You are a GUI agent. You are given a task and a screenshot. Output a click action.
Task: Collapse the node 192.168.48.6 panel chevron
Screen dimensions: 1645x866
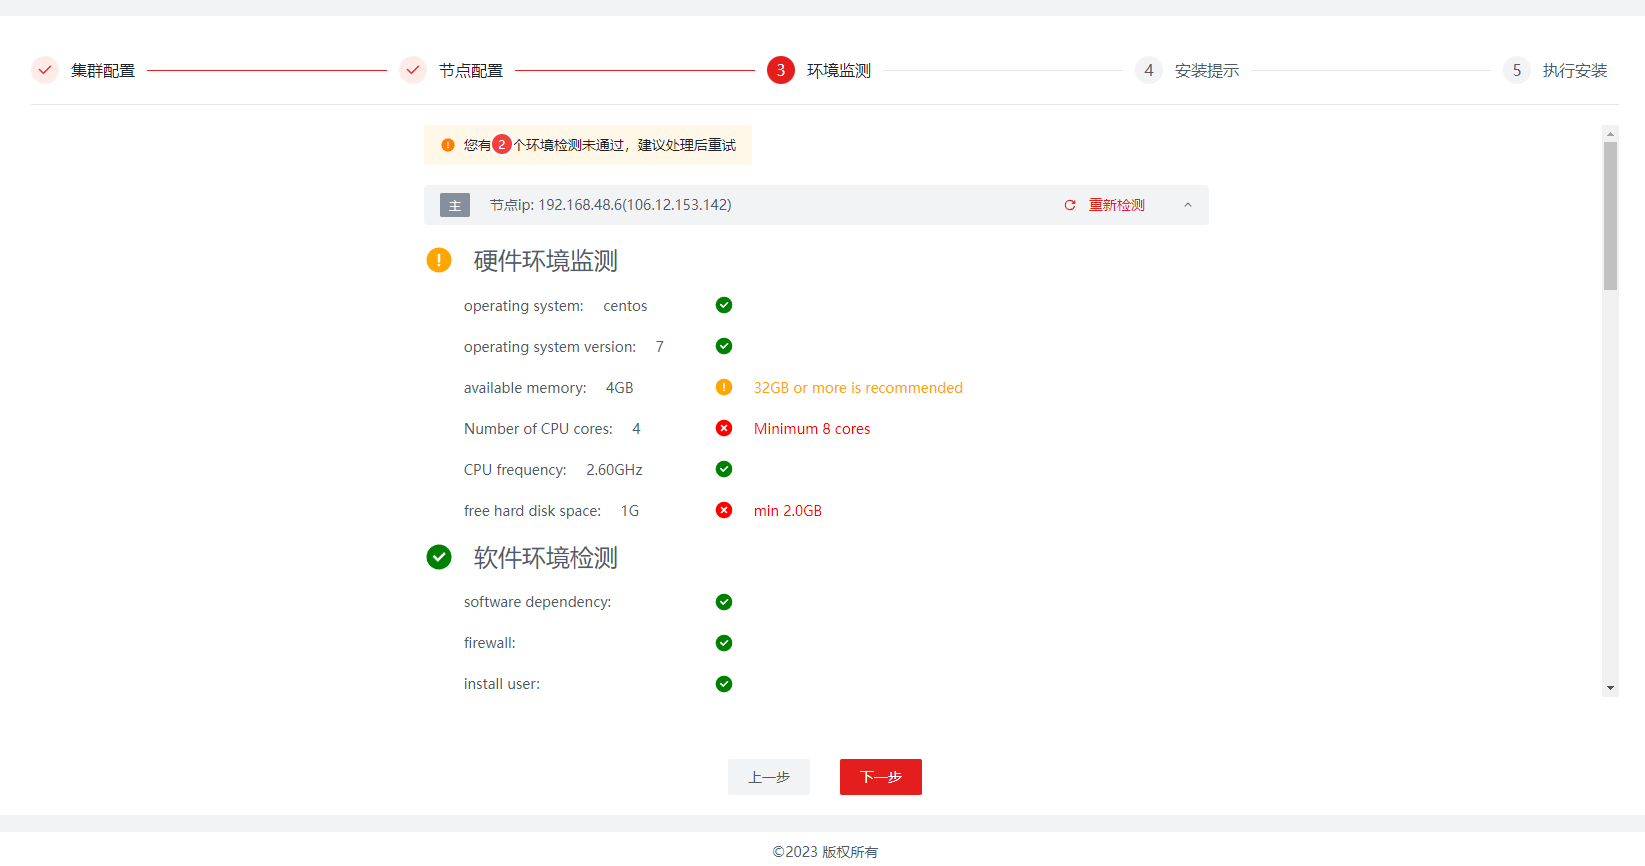(x=1188, y=205)
